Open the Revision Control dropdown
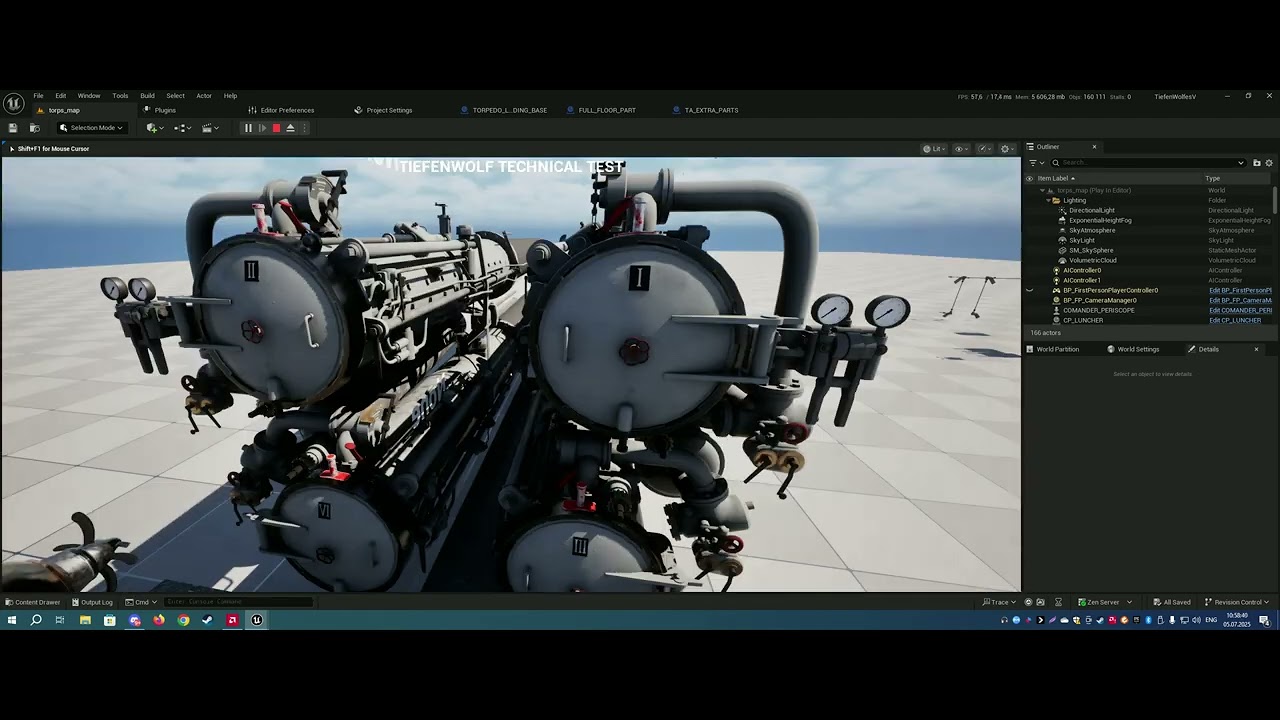 (x=1237, y=602)
